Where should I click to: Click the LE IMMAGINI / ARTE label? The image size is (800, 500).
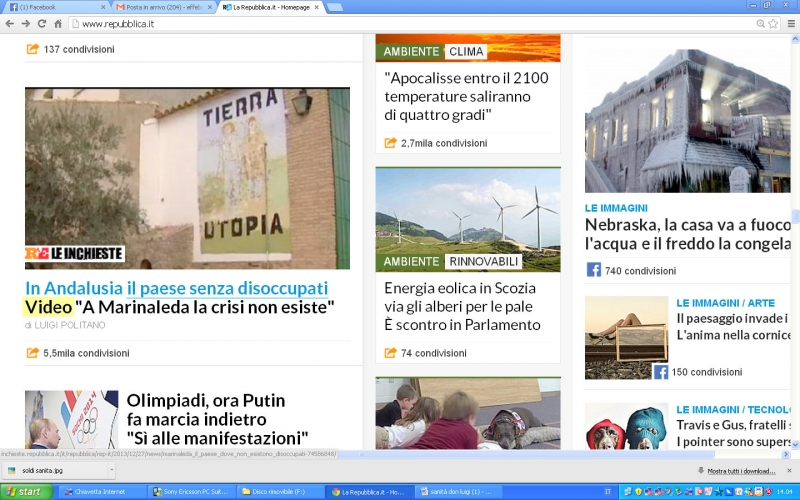726,303
